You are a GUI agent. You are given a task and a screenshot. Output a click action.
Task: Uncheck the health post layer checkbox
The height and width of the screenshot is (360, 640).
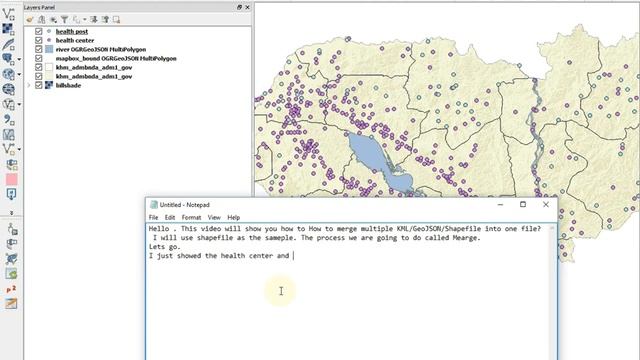[x=39, y=31]
